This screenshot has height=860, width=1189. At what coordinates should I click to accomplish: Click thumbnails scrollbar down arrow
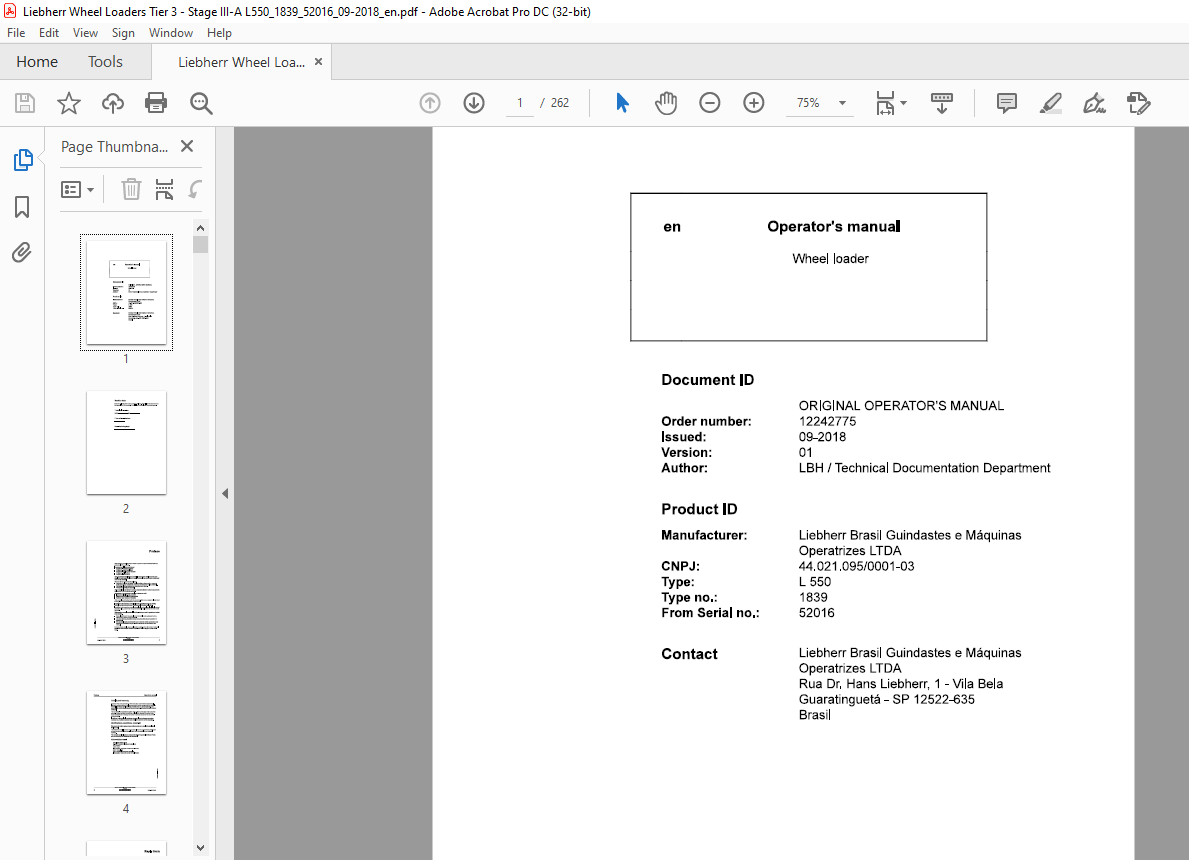[x=200, y=848]
